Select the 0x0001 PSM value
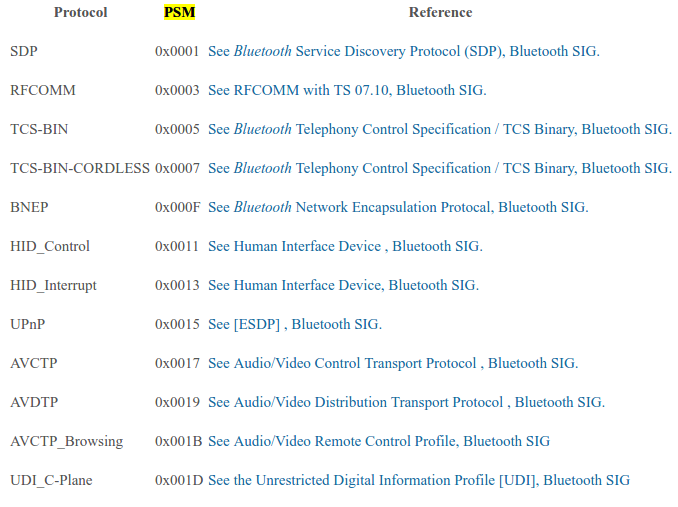This screenshot has height=507, width=678. pyautogui.click(x=177, y=51)
